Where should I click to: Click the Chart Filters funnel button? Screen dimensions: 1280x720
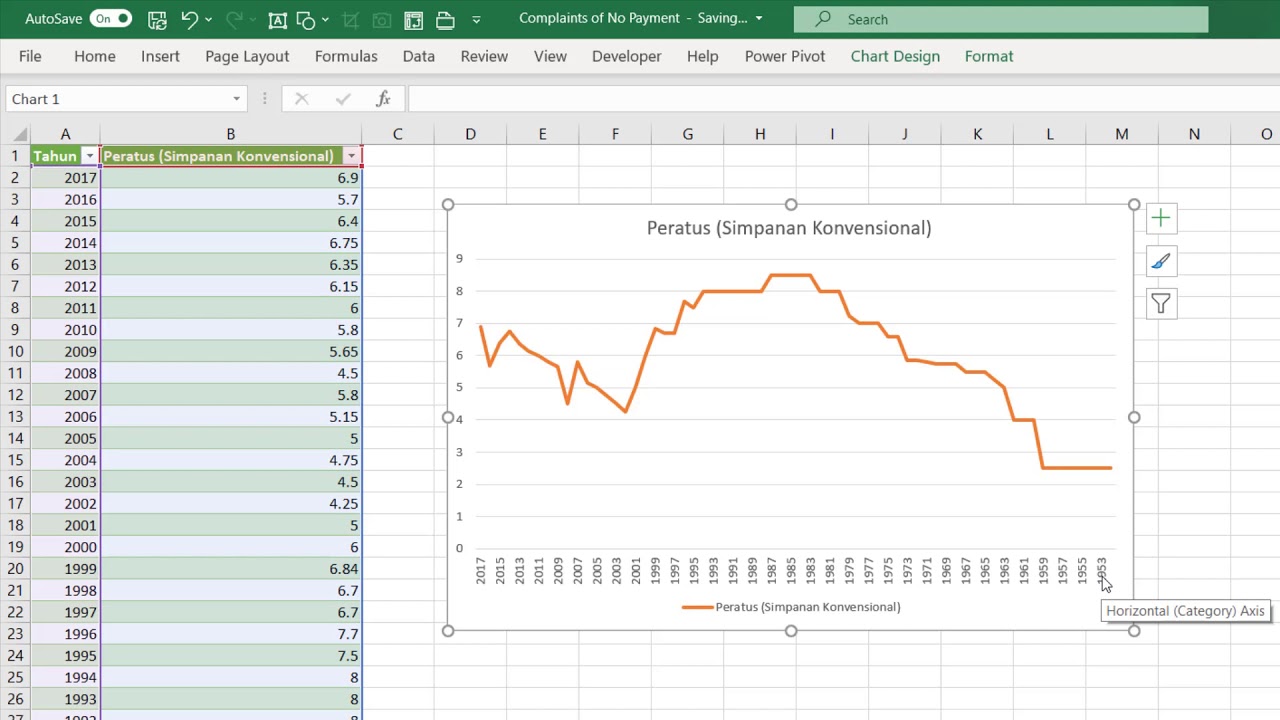pos(1161,304)
